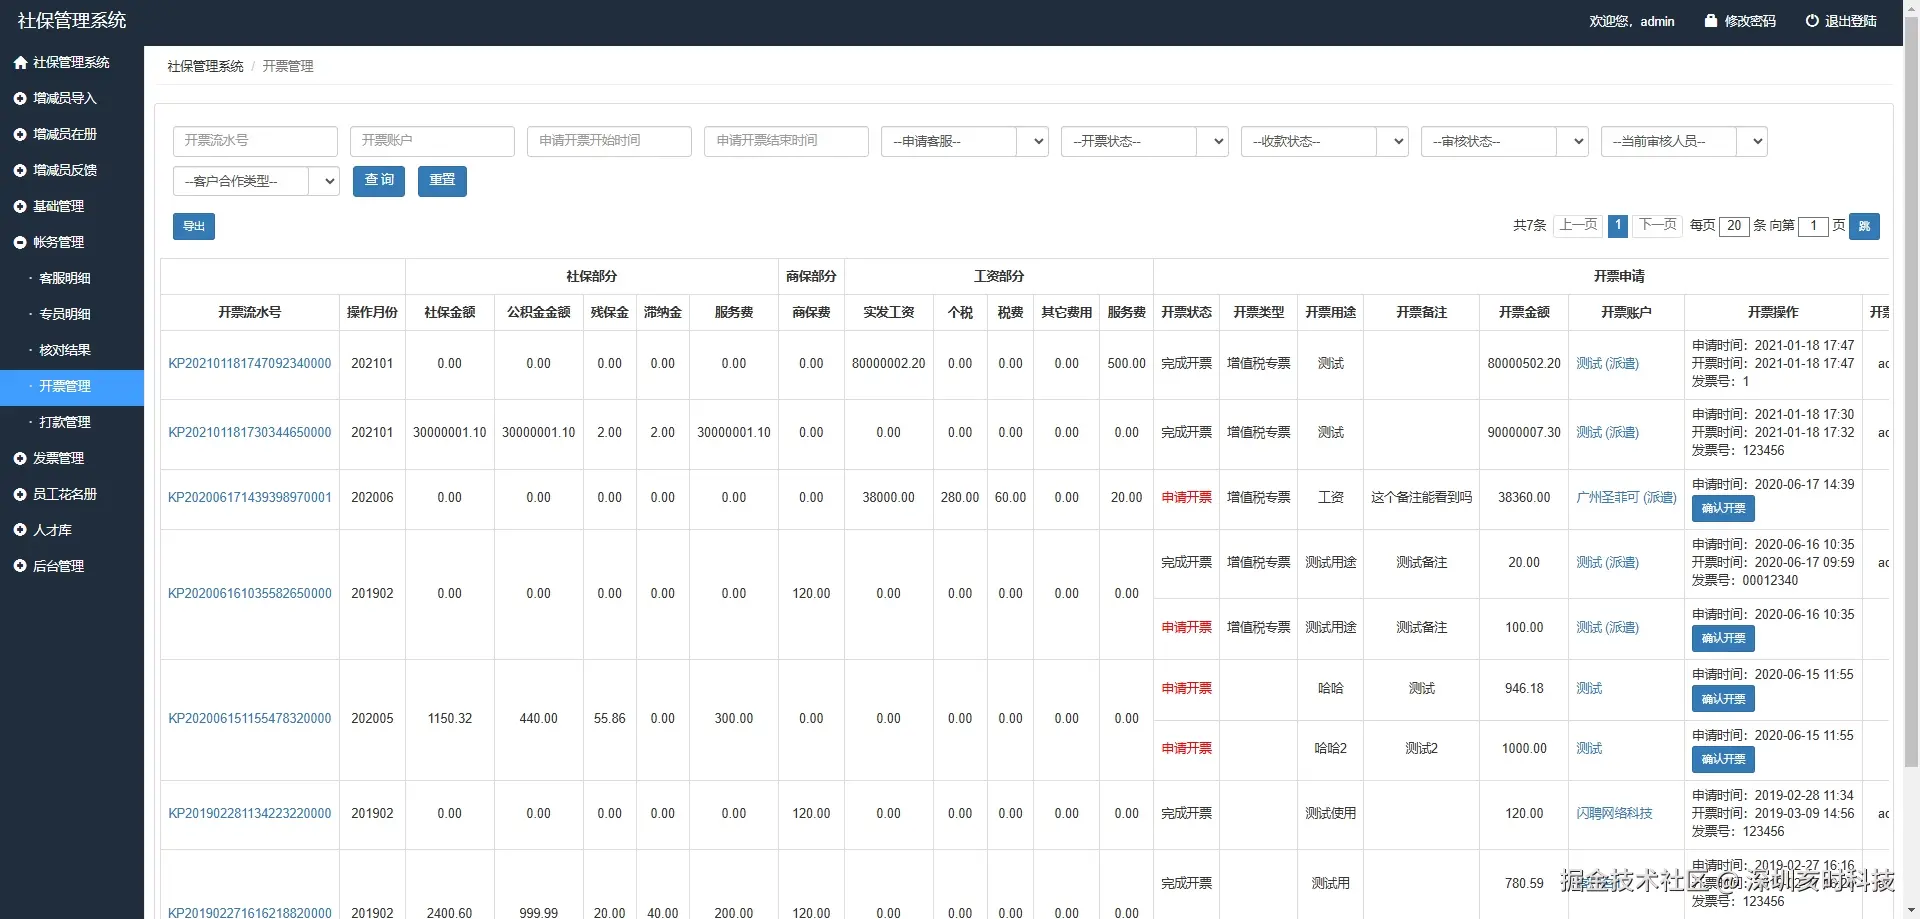Open invoice KP20210118173034465​0000

coord(250,433)
